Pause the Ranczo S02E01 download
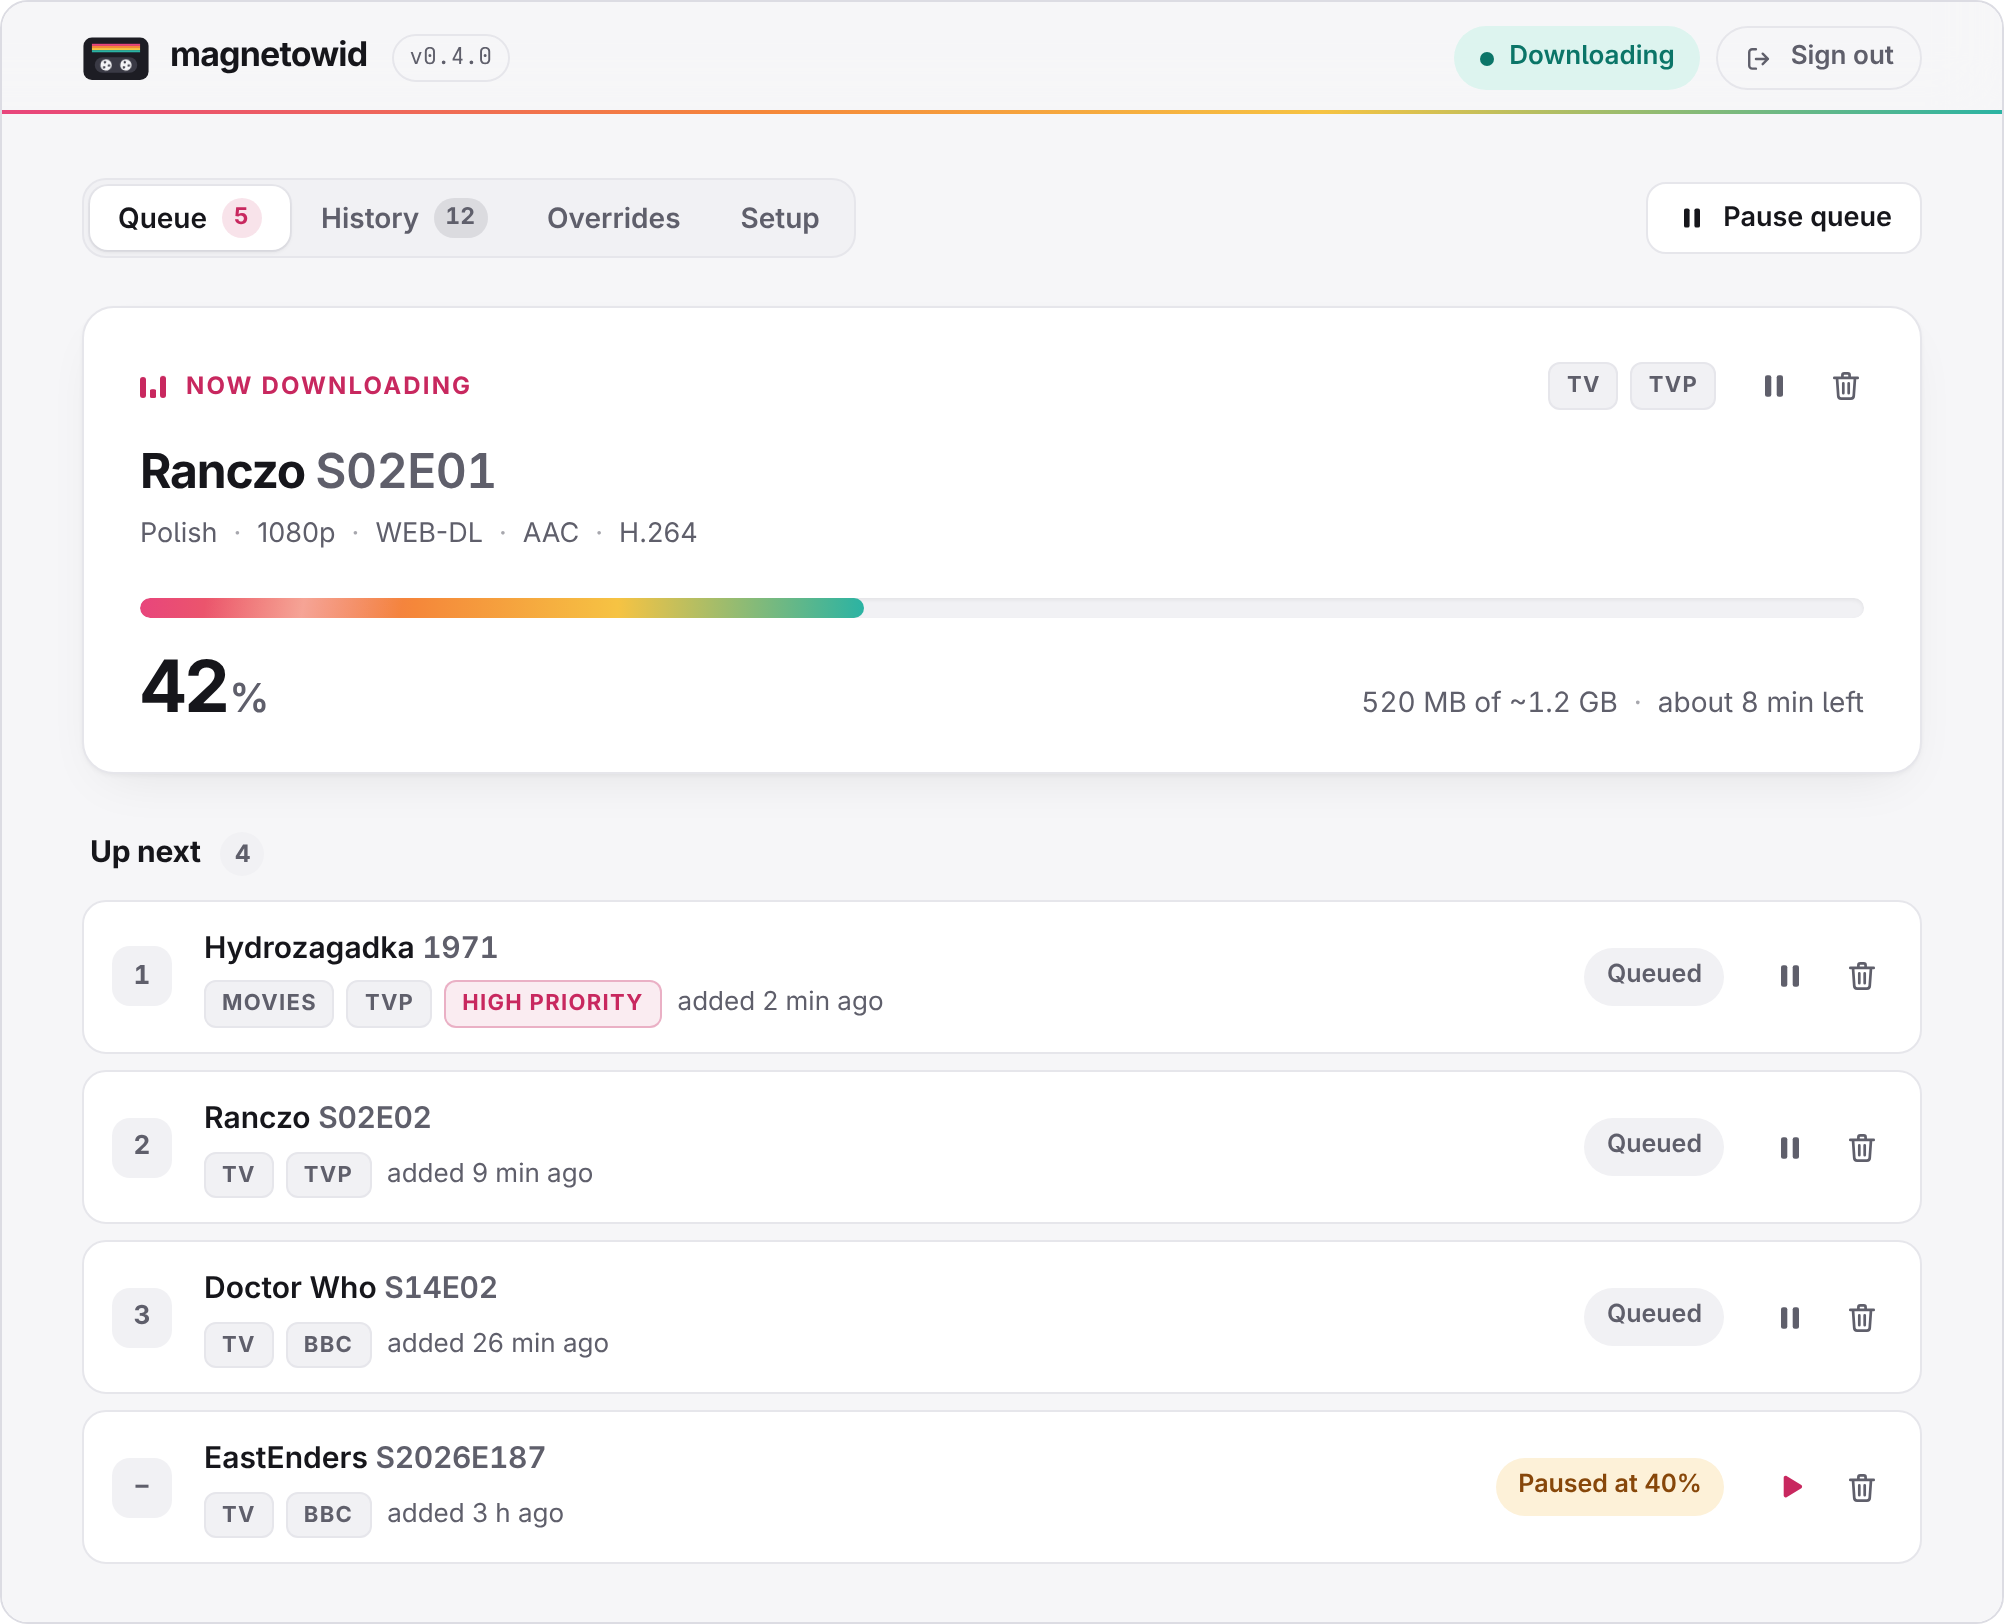 [1774, 386]
